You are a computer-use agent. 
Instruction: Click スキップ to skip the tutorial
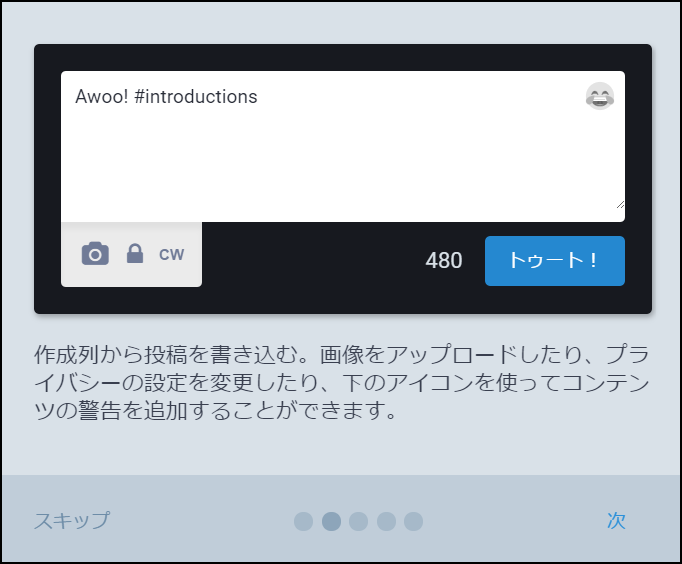pyautogui.click(x=72, y=521)
